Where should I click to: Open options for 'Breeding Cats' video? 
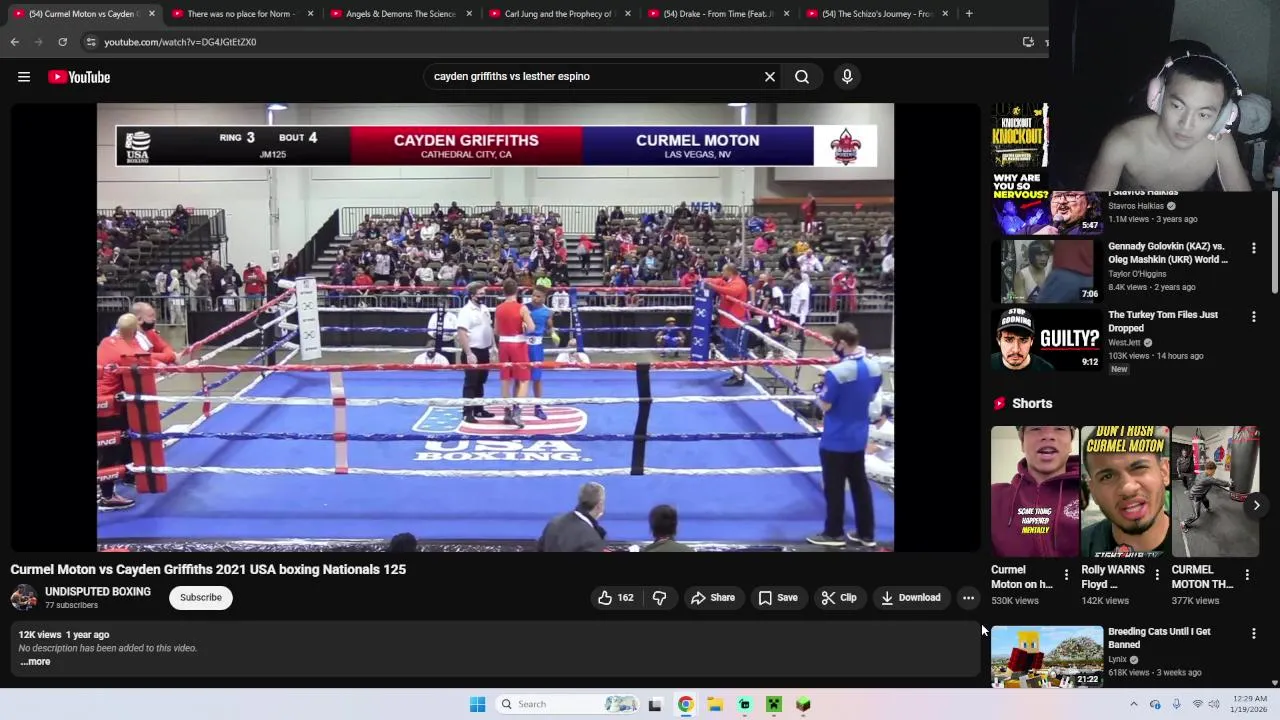(x=1254, y=634)
